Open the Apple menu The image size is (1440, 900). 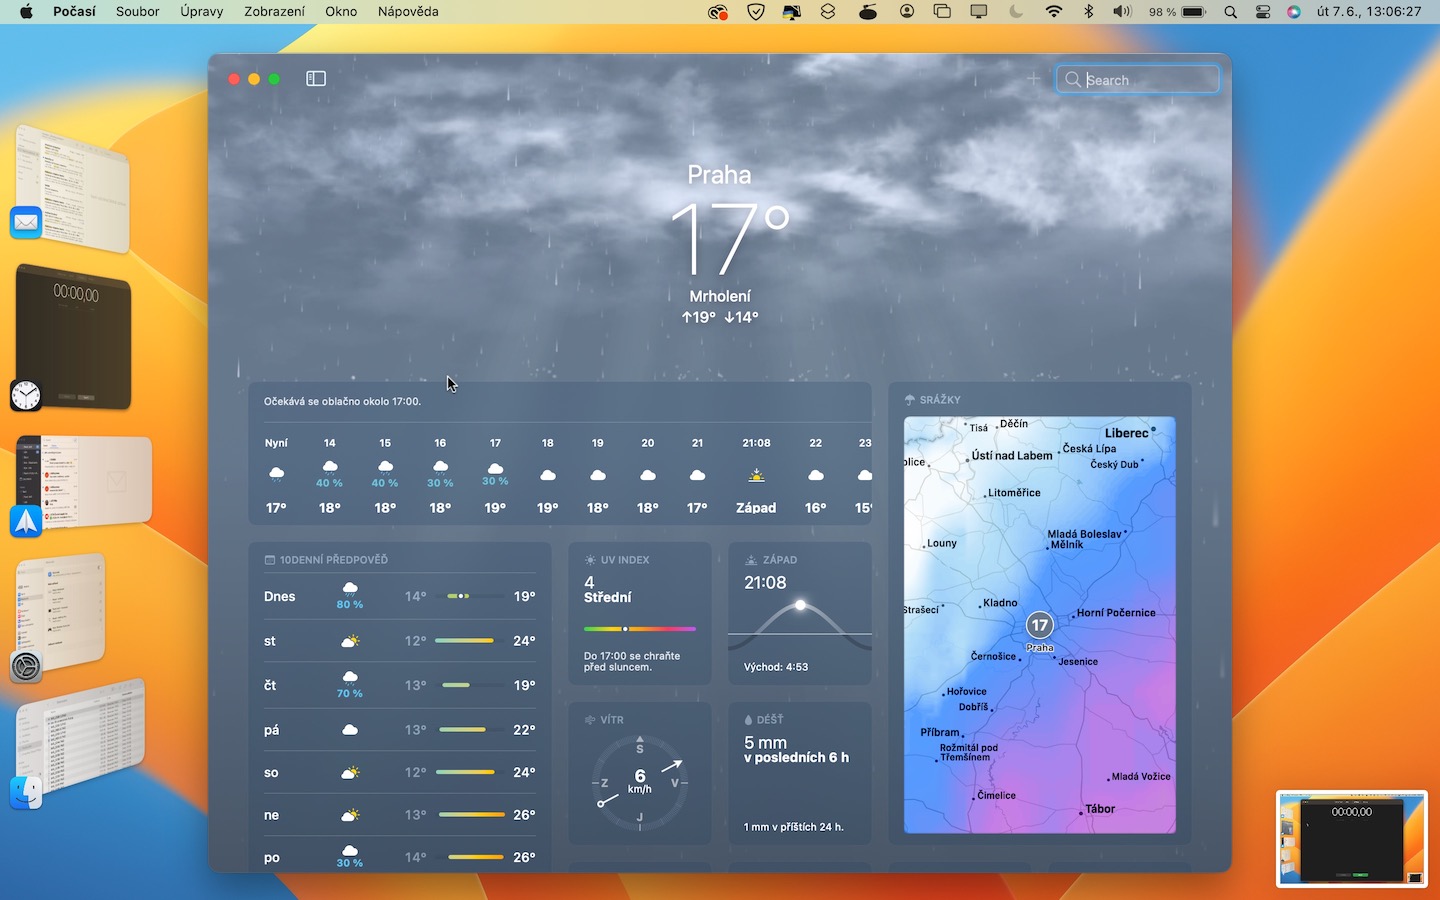coord(26,12)
